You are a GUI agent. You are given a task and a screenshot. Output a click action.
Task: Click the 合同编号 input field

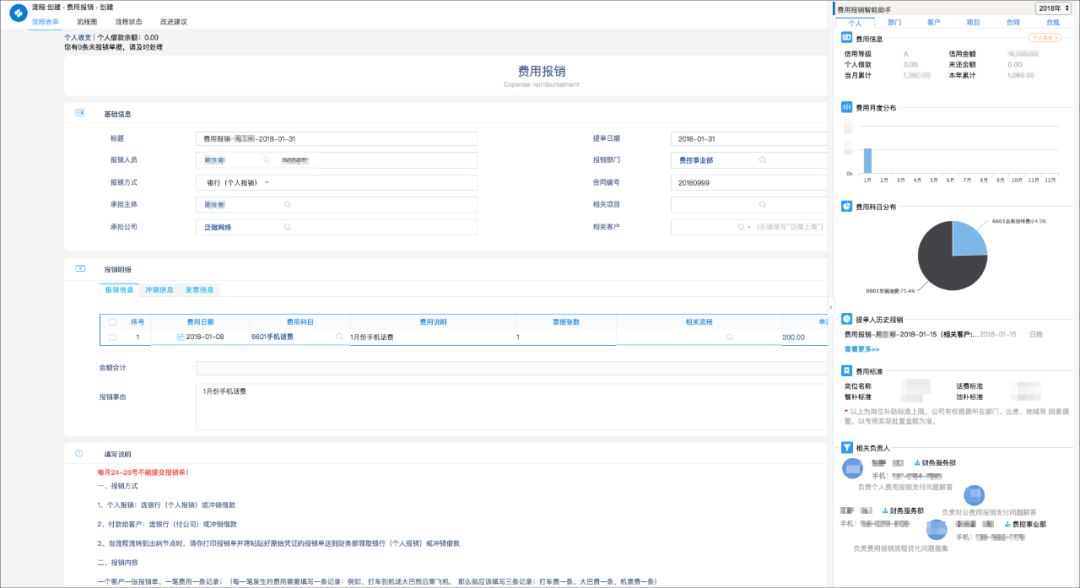(x=749, y=182)
